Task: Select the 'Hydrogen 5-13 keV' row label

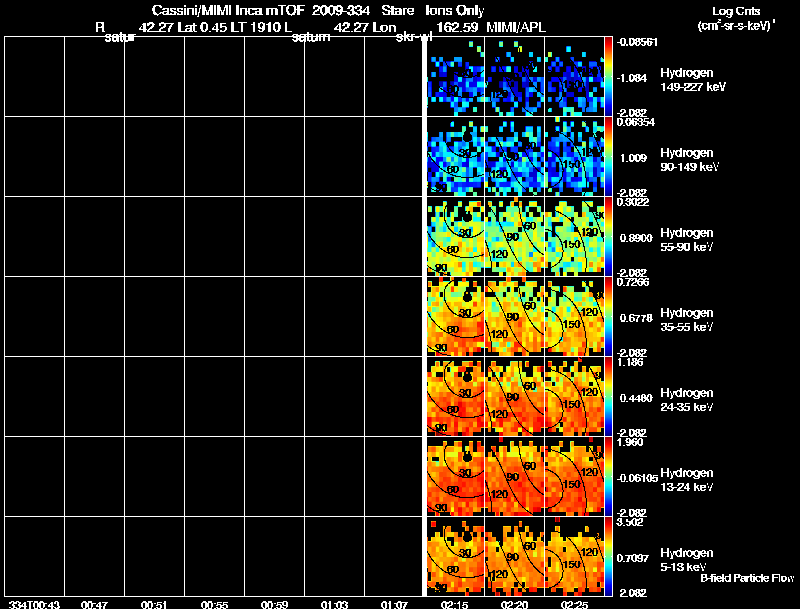Action: 687,560
